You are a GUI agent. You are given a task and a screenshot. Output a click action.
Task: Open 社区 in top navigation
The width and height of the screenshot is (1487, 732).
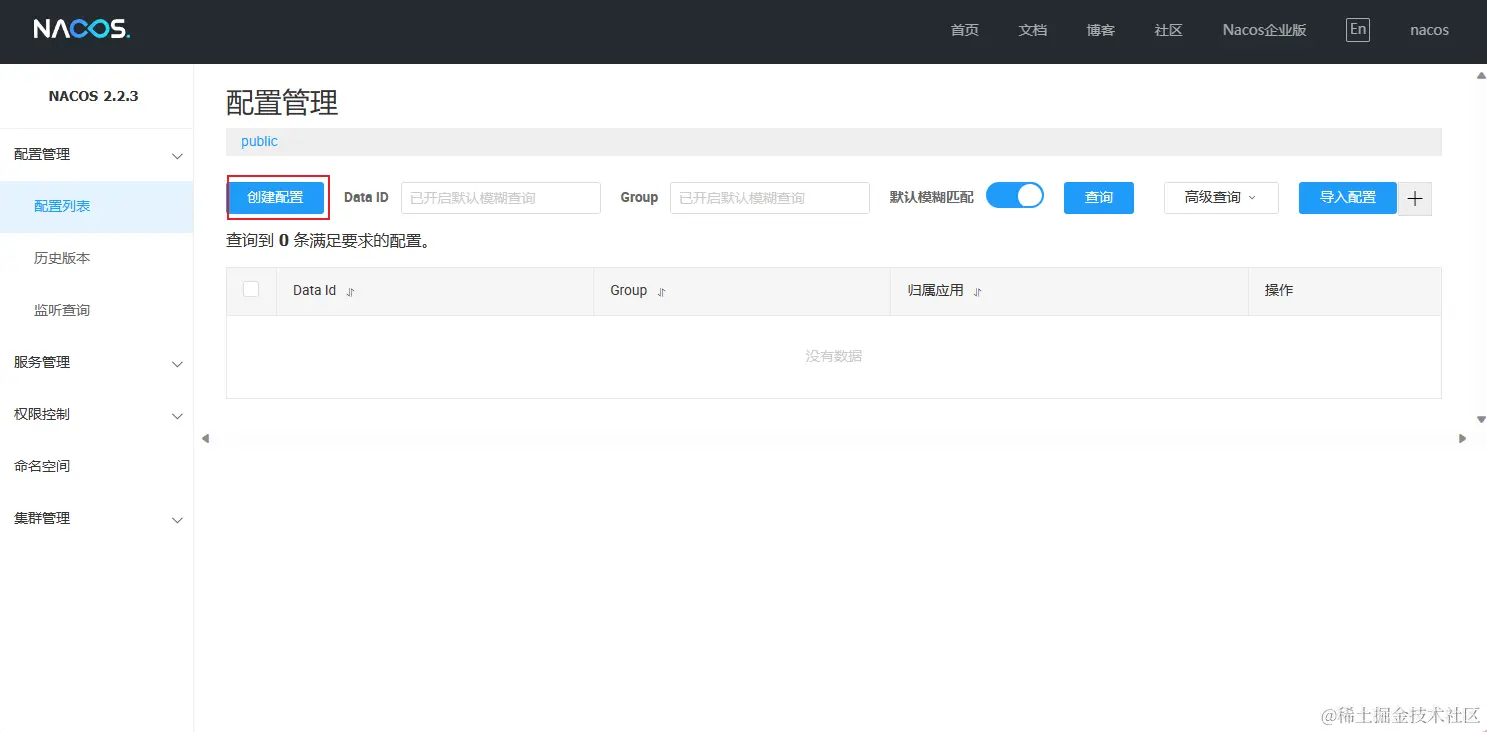tap(1169, 30)
